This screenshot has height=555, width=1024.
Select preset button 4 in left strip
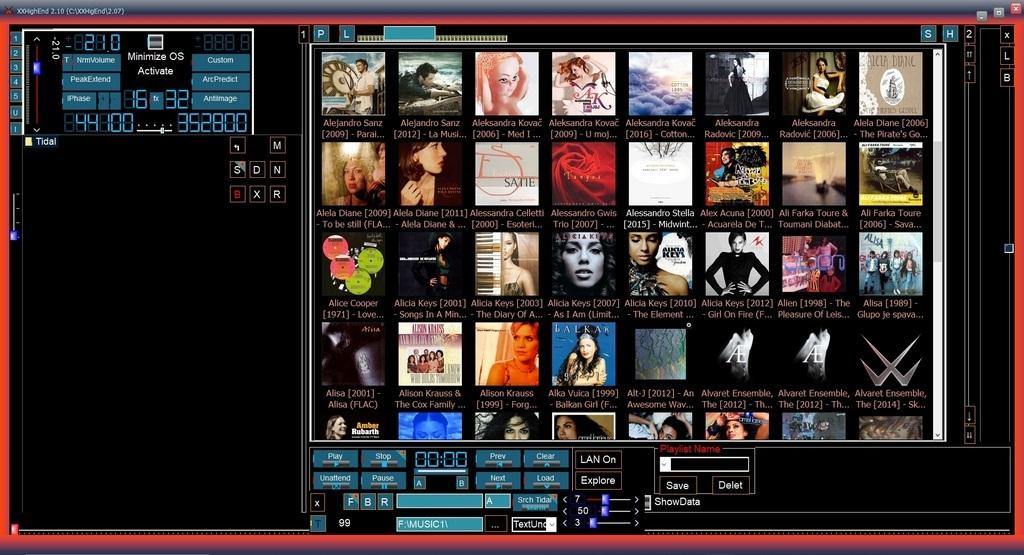point(16,82)
